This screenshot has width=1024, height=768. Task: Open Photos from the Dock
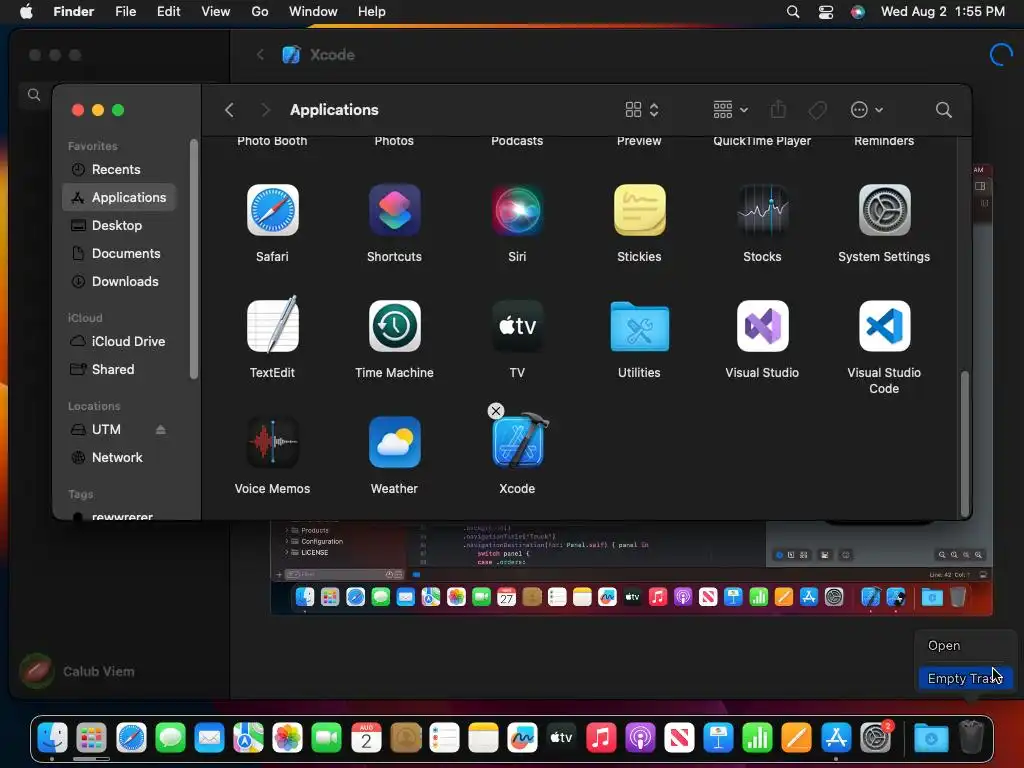[x=287, y=739]
